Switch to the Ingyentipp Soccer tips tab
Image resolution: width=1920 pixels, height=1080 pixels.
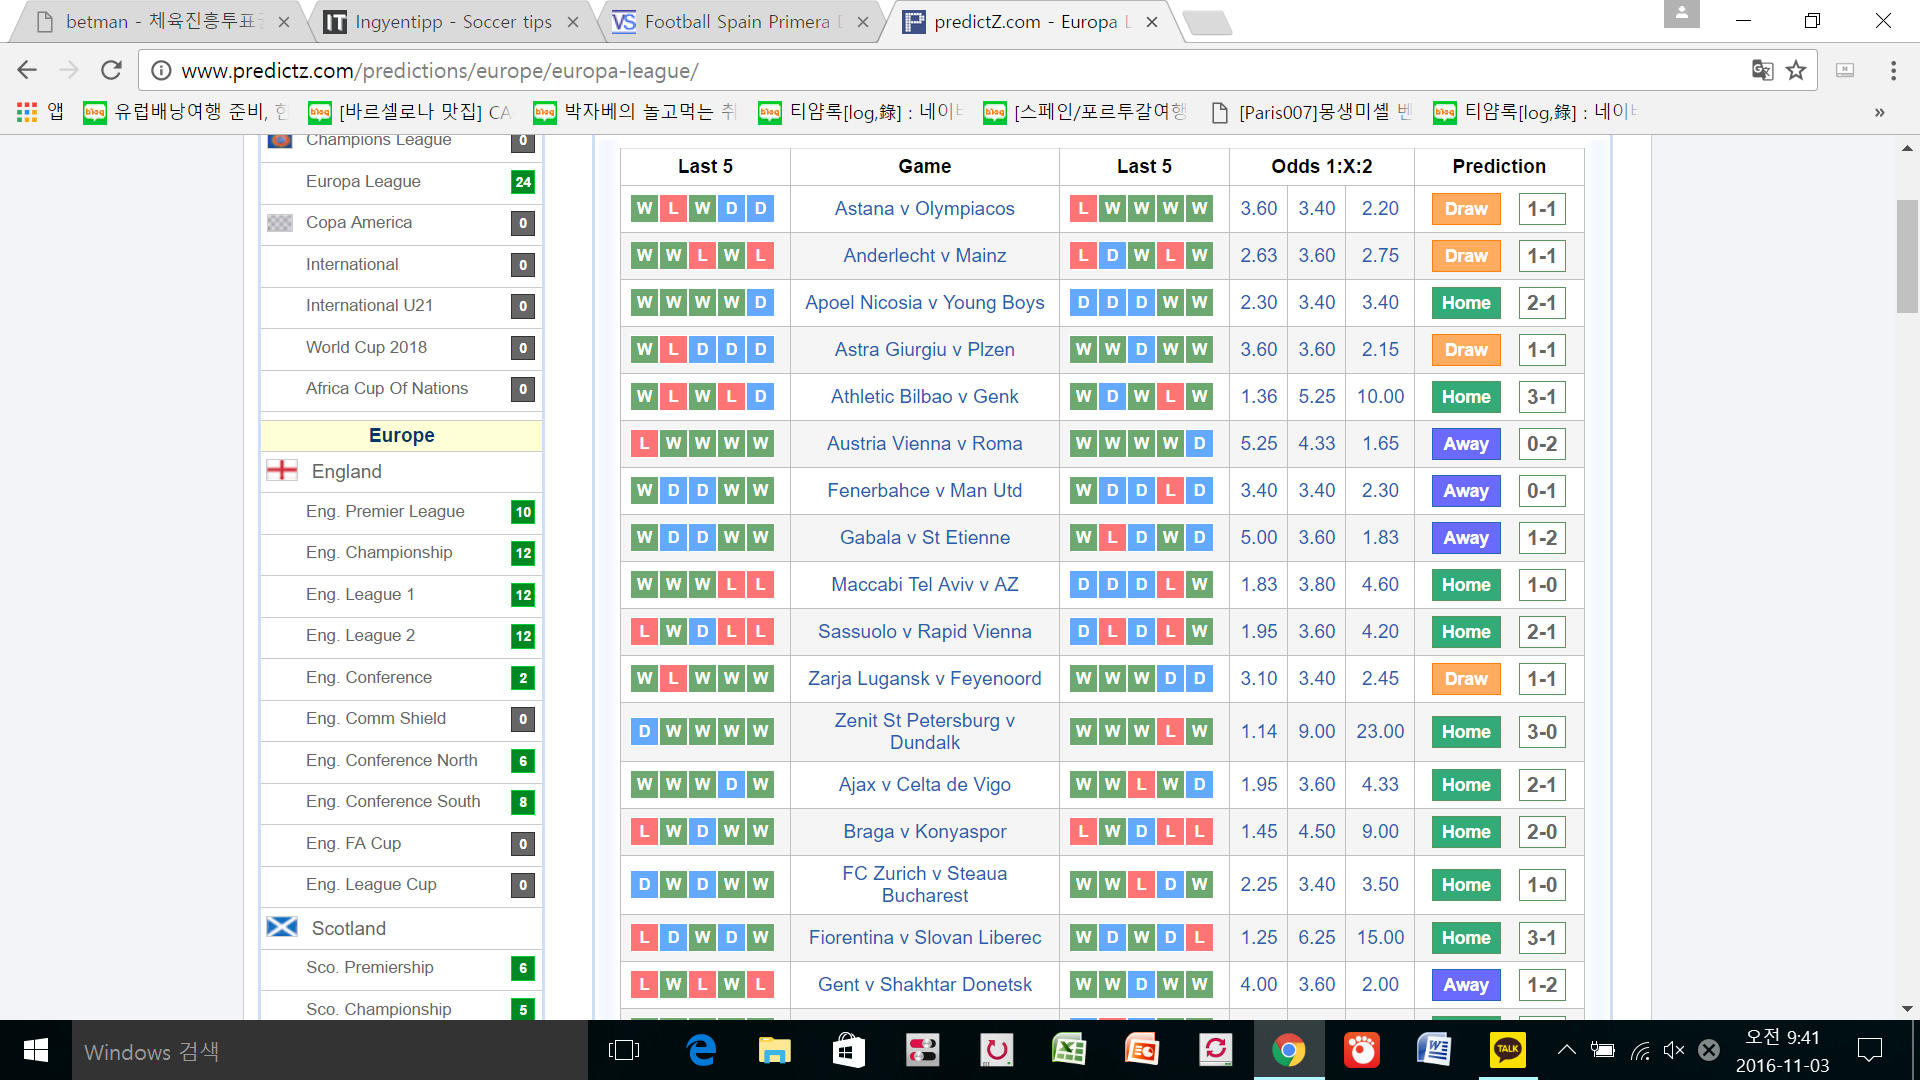pyautogui.click(x=450, y=22)
